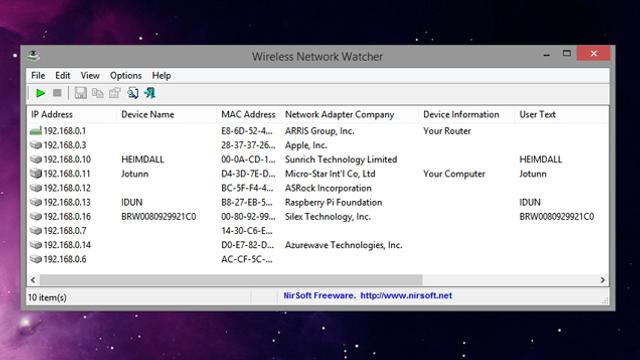640x360 pixels.
Task: Sort by the User Text column header
Action: pos(562,114)
